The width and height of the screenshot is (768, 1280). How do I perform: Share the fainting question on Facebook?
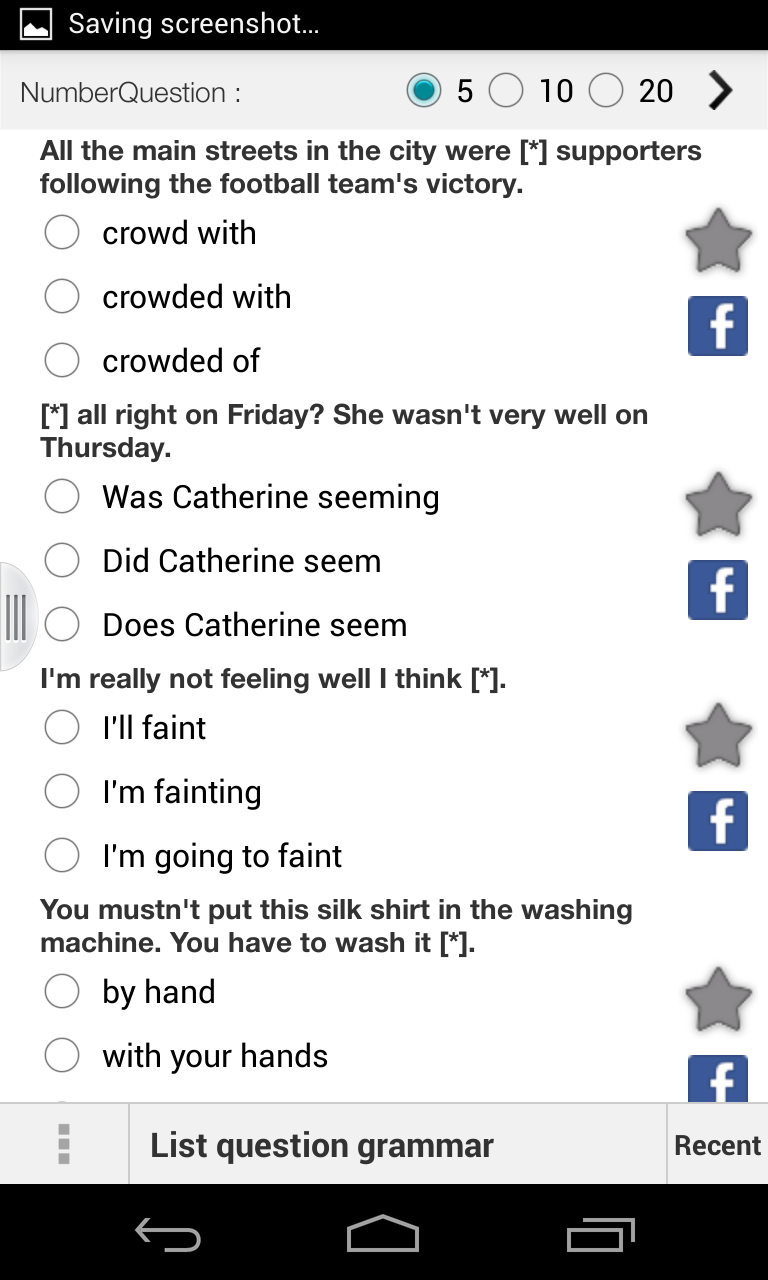[718, 821]
